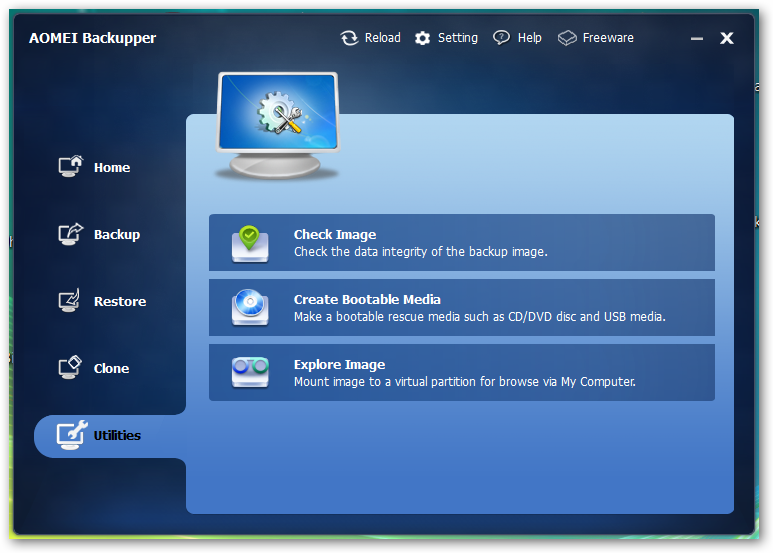773x553 pixels.
Task: Open the Home tab label
Action: 112,168
